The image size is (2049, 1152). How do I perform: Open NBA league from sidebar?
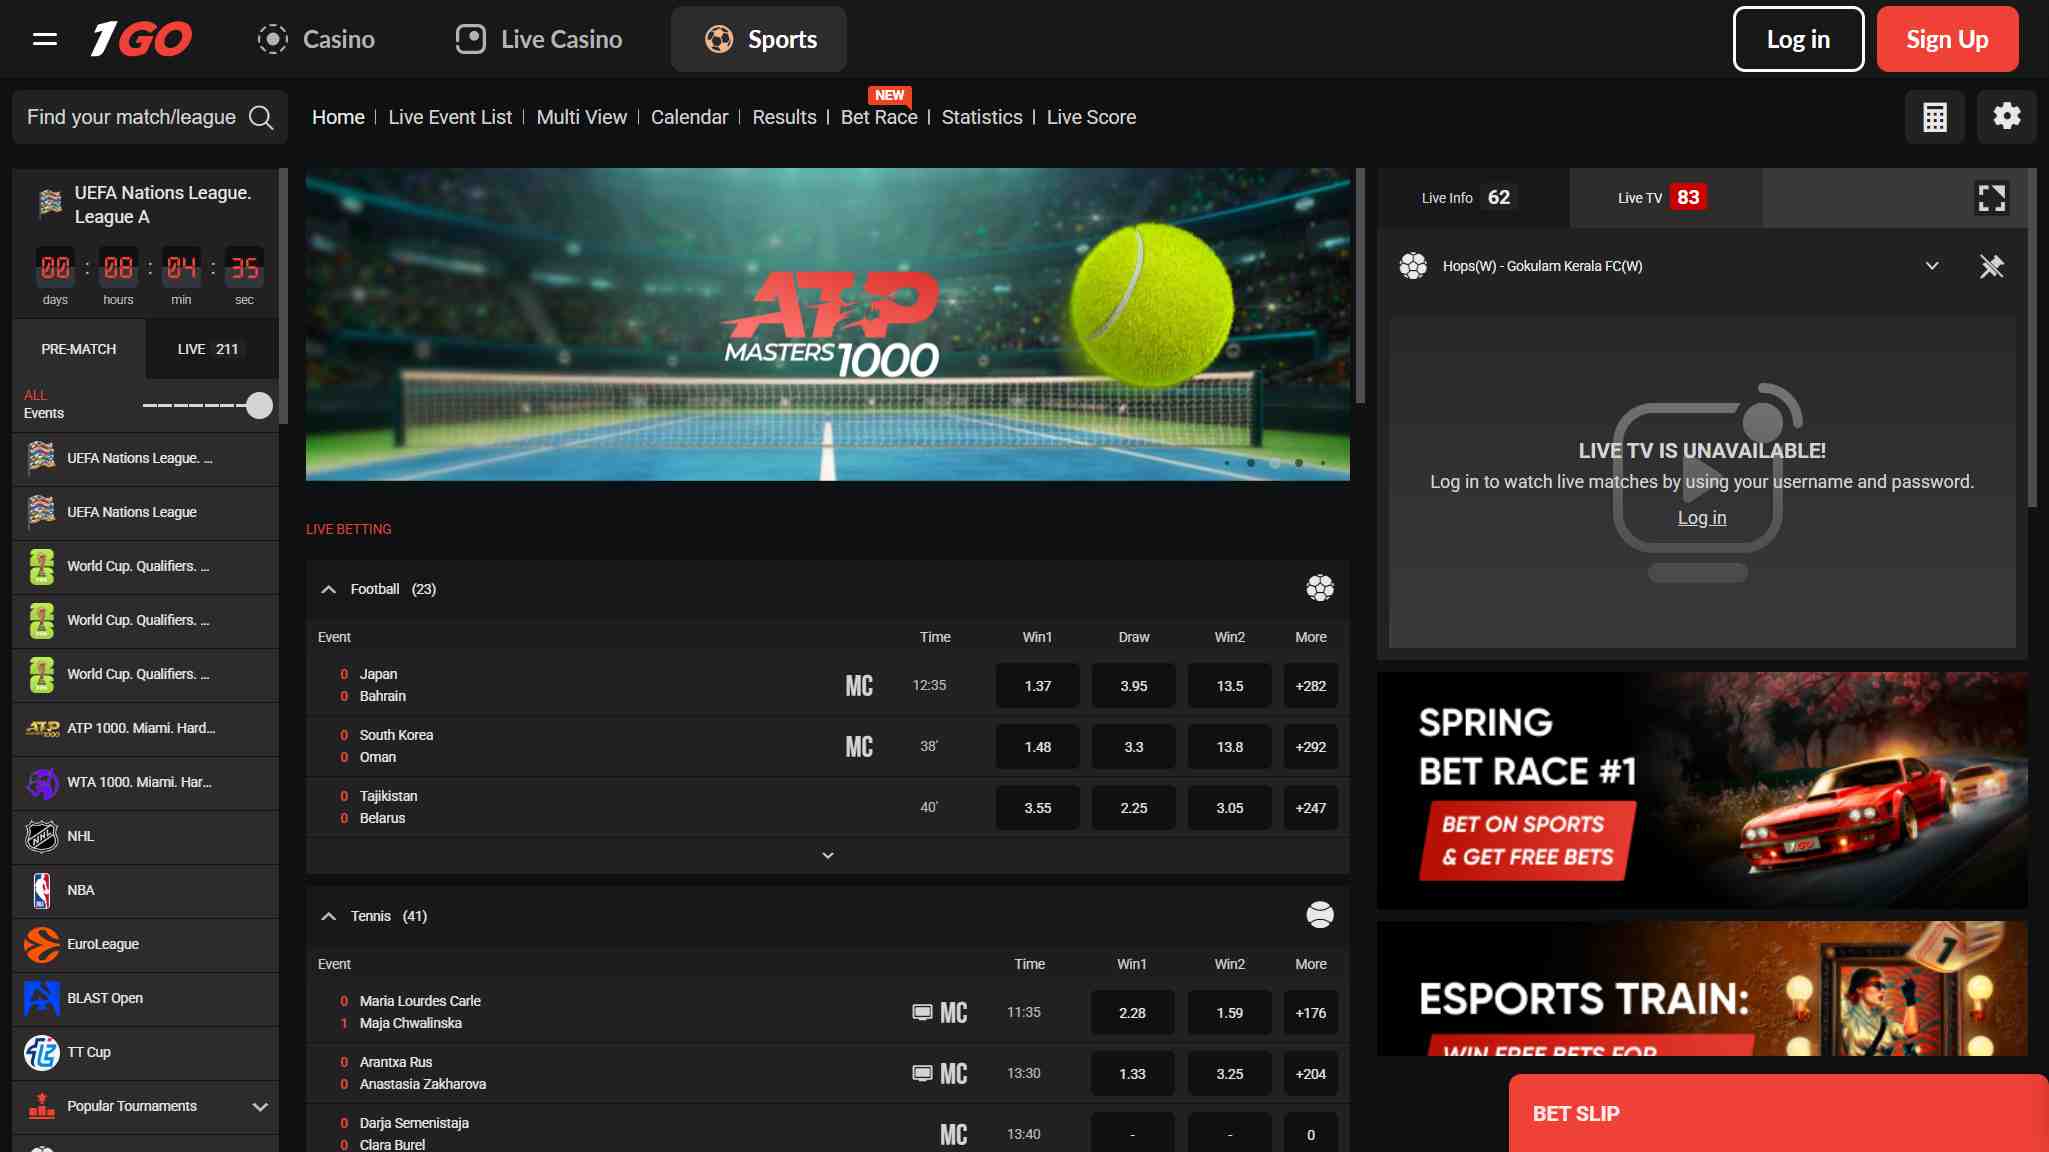coord(146,890)
